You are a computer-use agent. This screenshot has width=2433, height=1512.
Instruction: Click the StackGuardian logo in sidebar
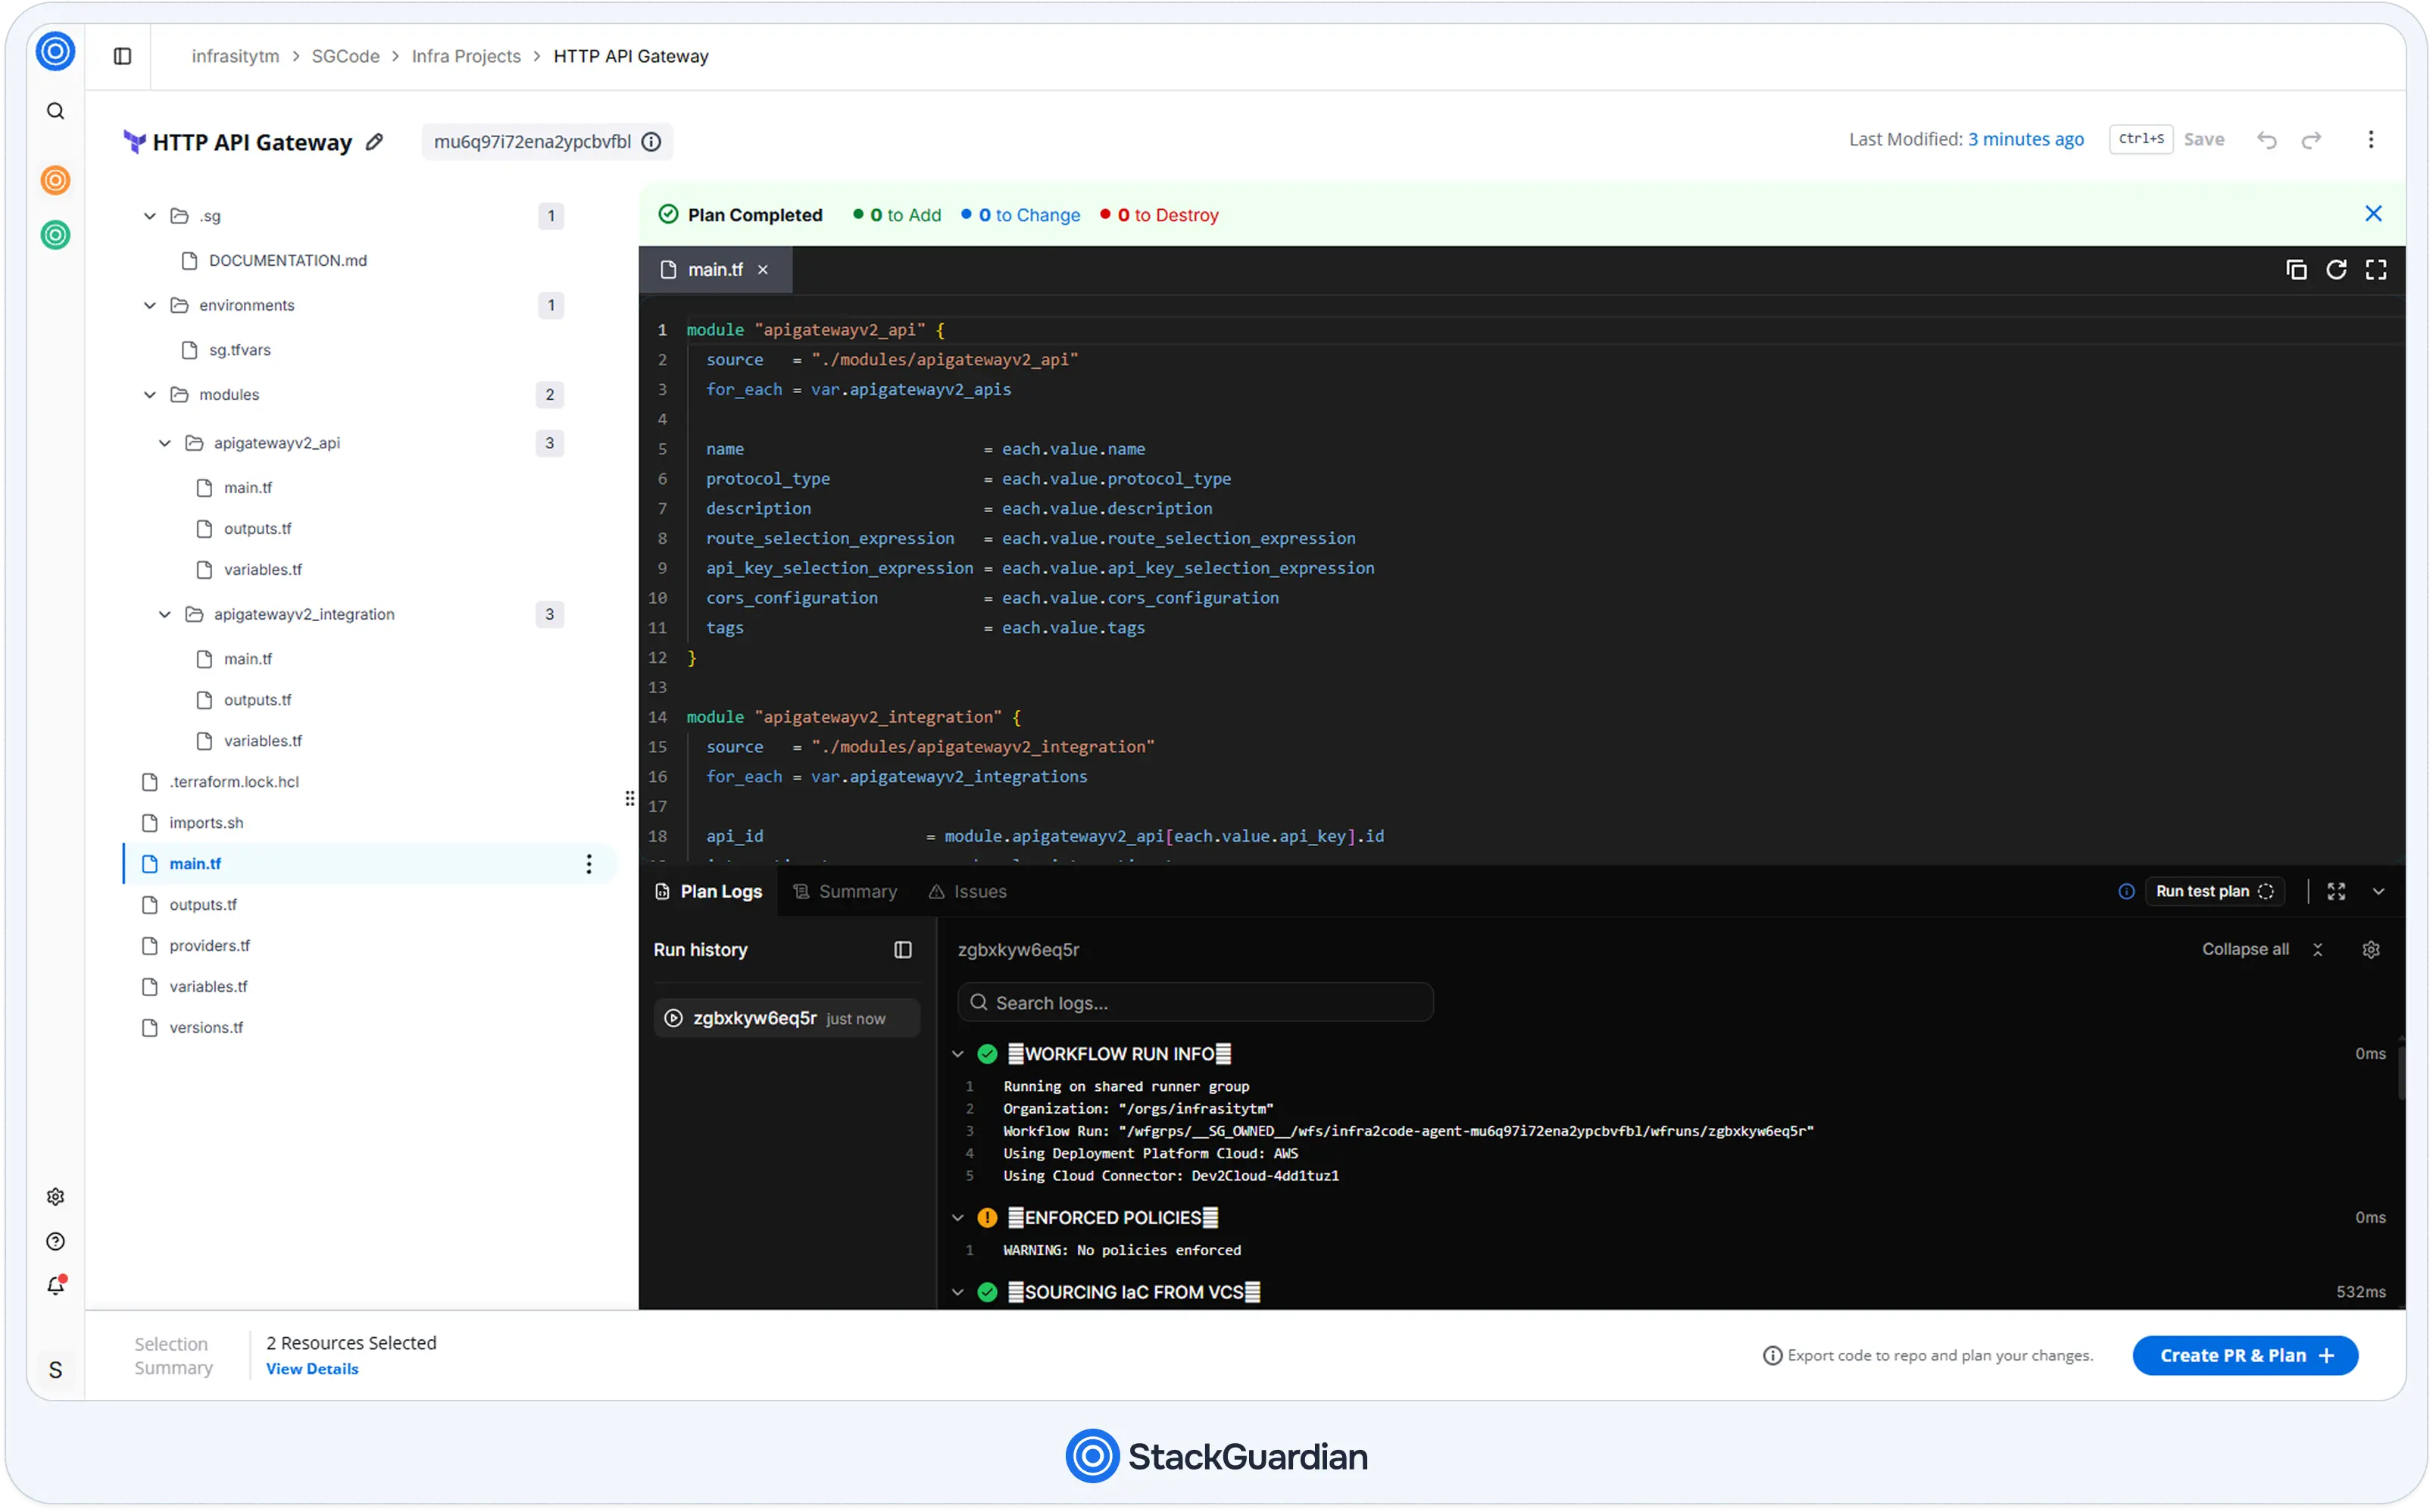[x=55, y=51]
